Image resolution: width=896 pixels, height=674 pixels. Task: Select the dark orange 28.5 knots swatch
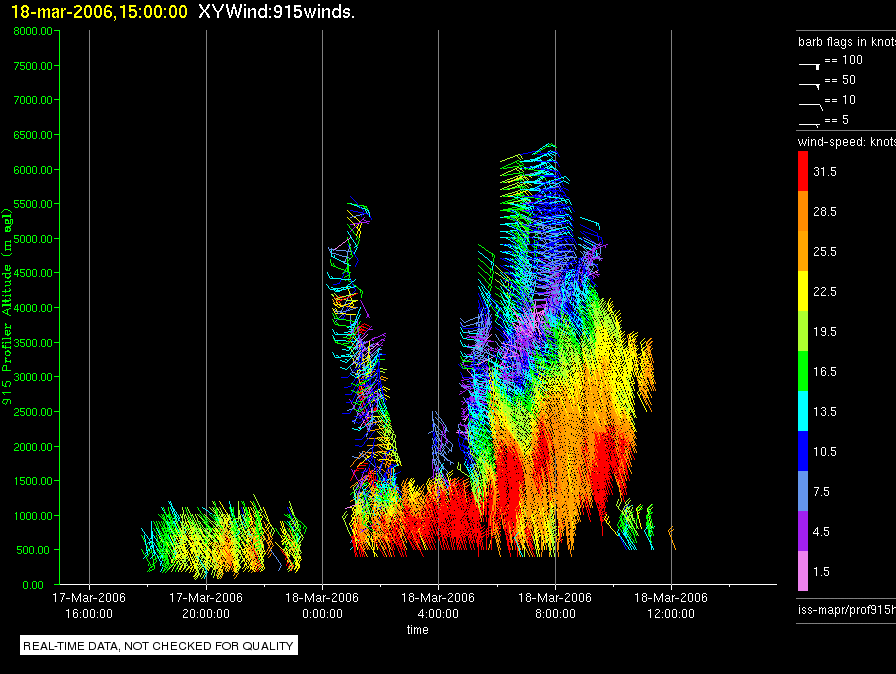click(803, 211)
